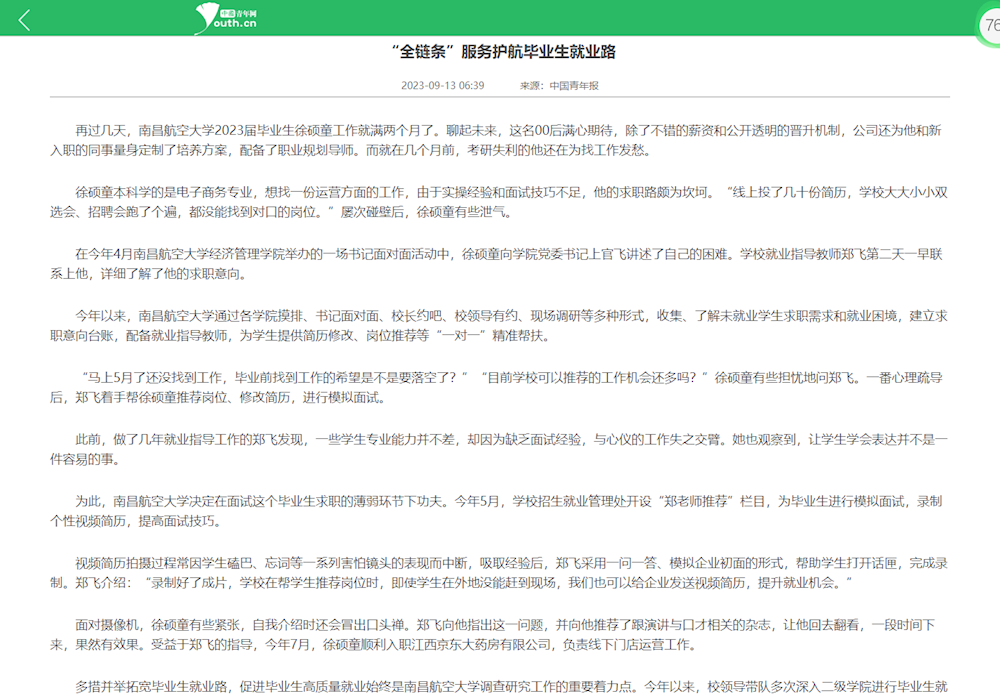Click the final paragraph about 校领导带队
Image resolution: width=1000 pixels, height=696 pixels.
pos(500,688)
